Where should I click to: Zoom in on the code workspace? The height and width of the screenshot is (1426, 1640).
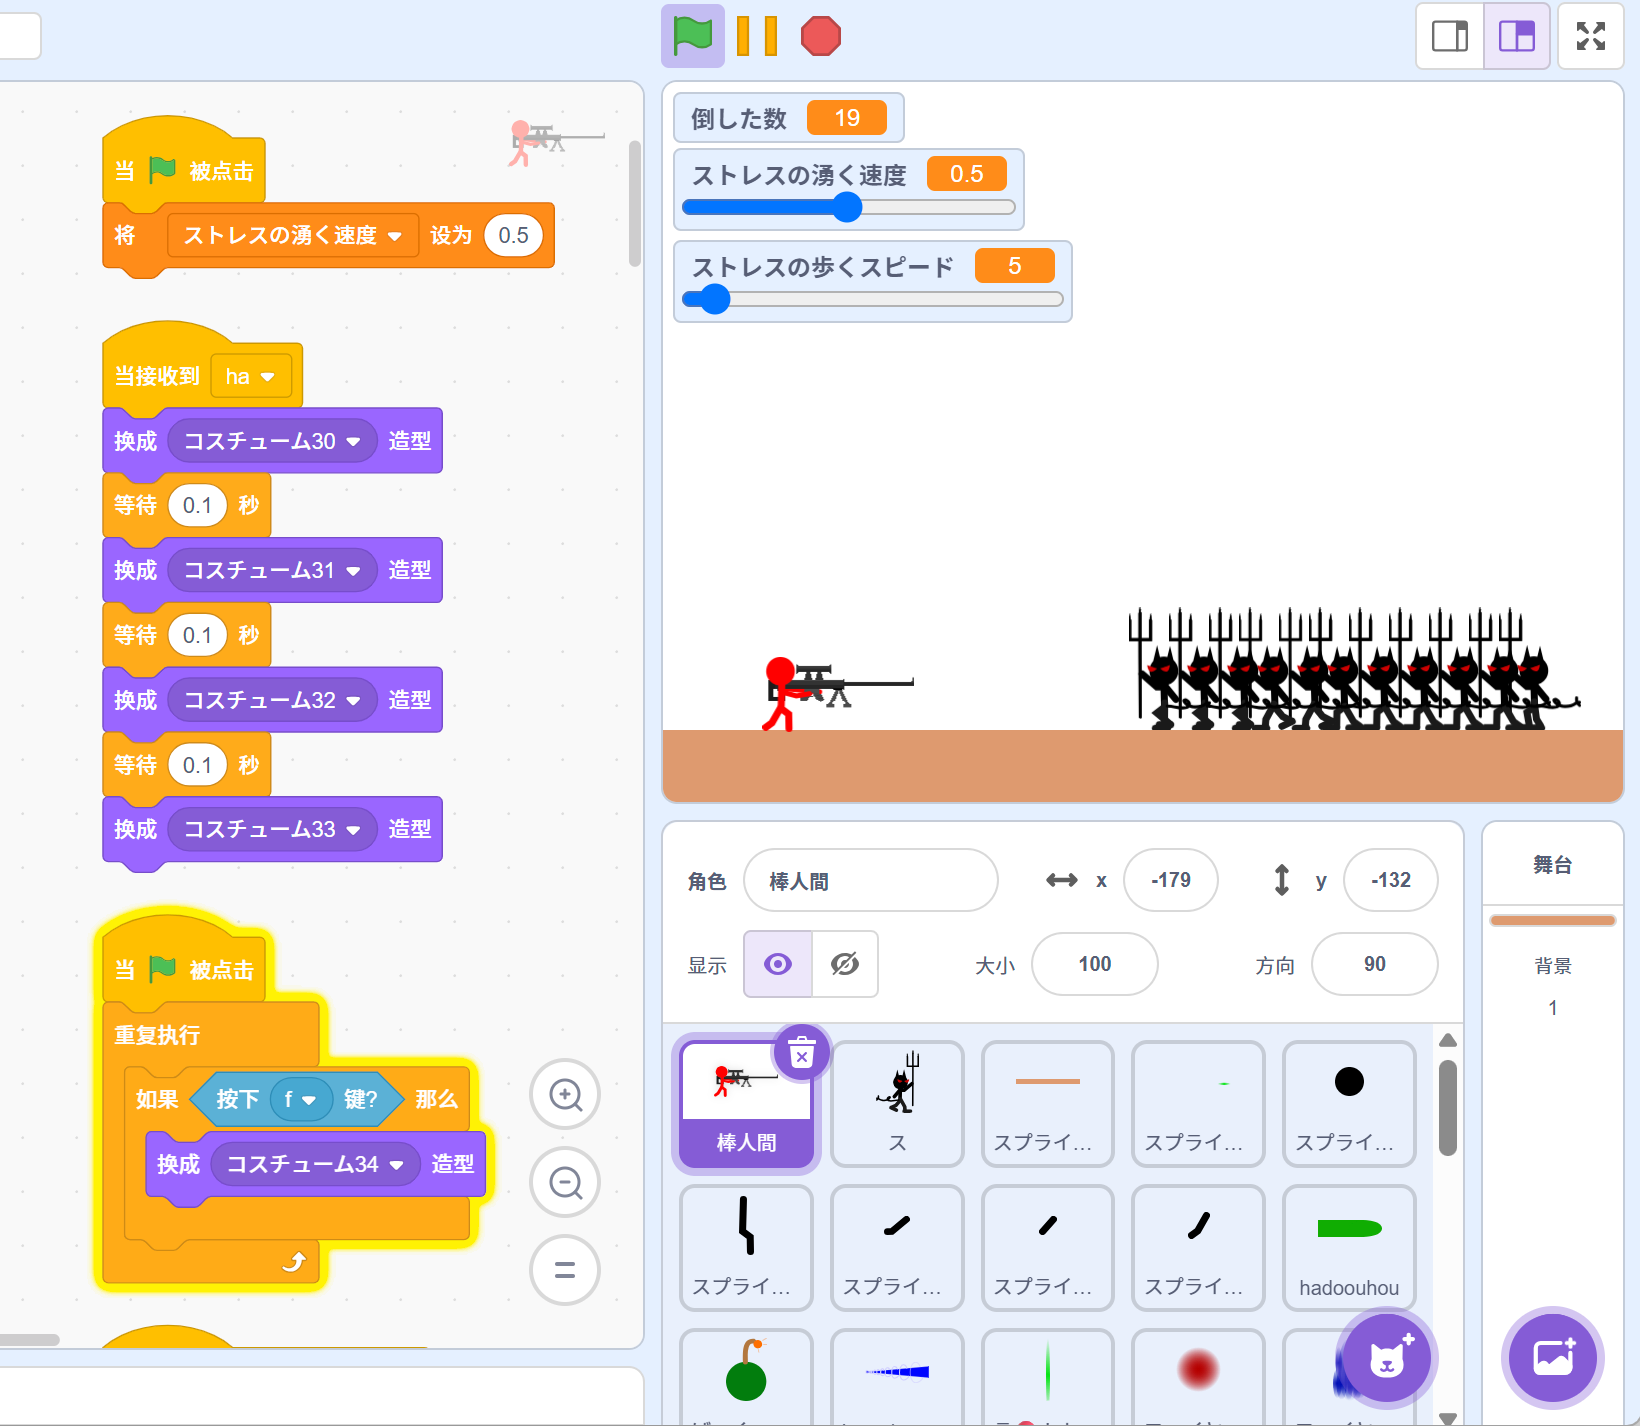tap(565, 1094)
